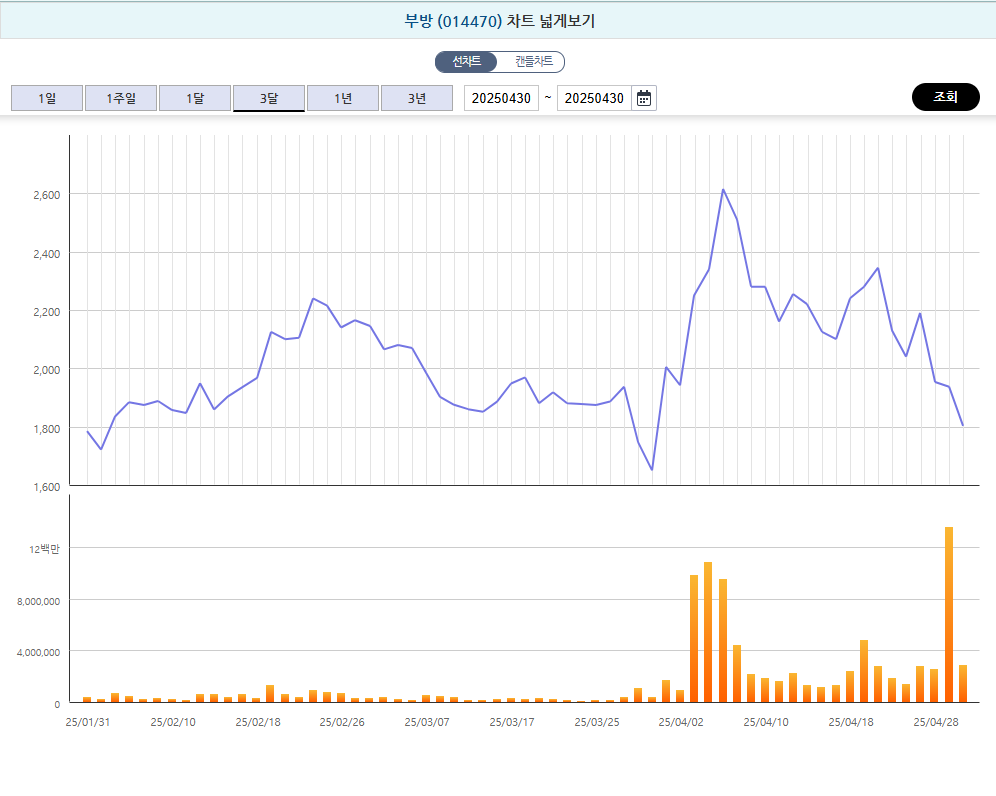Click the 25/02/10 date axis label

click(x=173, y=722)
